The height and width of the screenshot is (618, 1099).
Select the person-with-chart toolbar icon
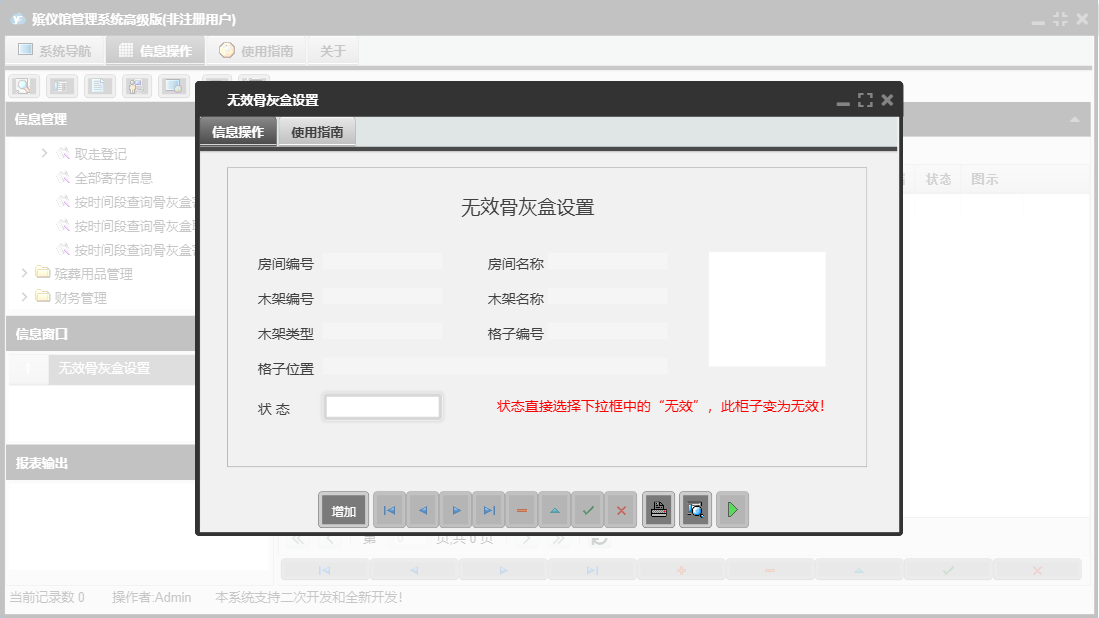(x=136, y=85)
